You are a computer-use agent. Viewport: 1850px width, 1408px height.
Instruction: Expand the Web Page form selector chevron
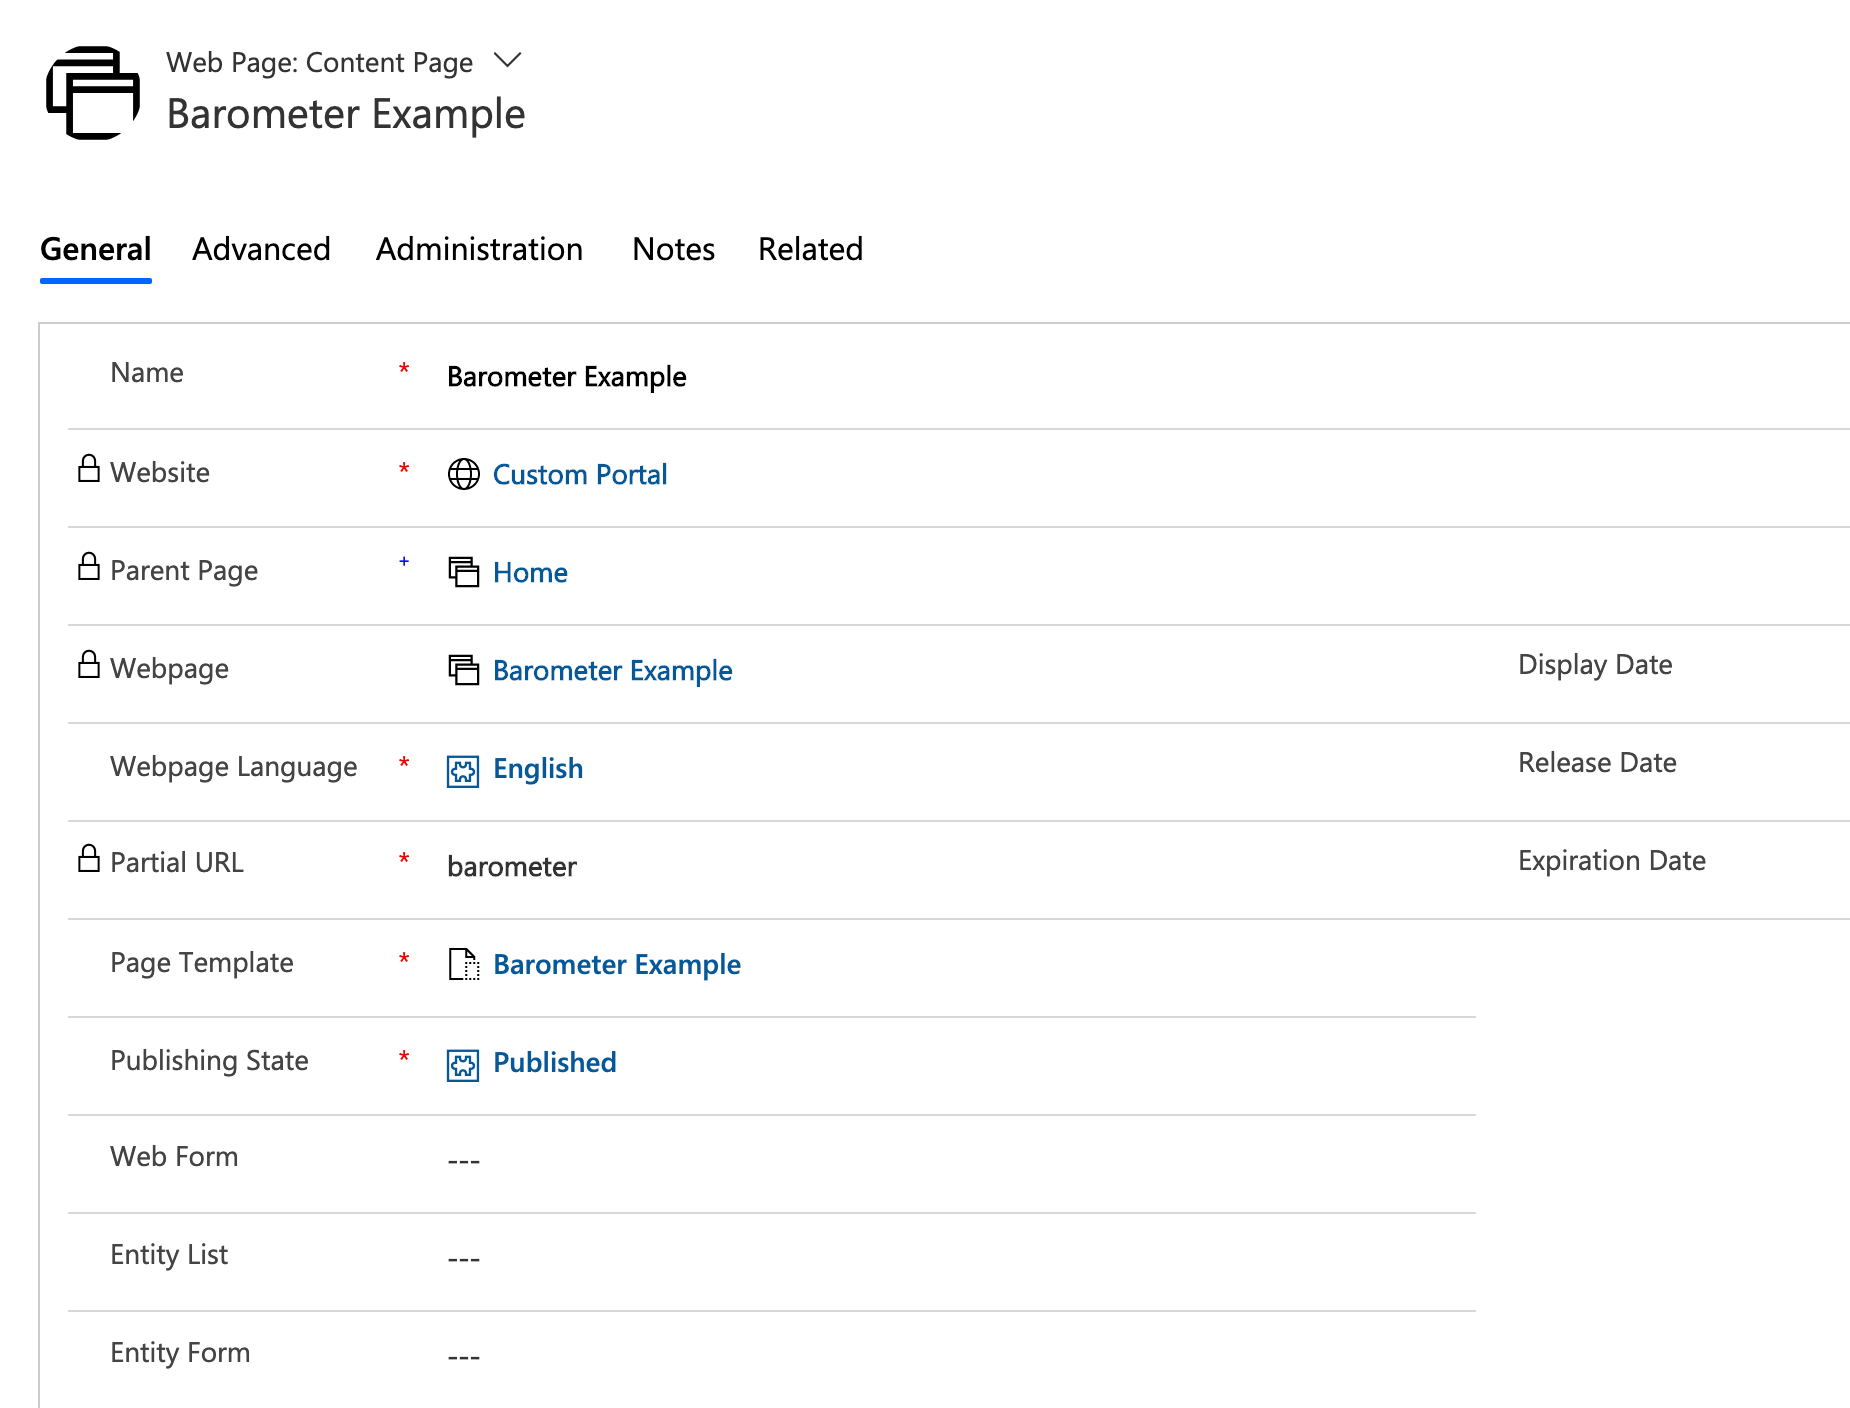coord(508,61)
